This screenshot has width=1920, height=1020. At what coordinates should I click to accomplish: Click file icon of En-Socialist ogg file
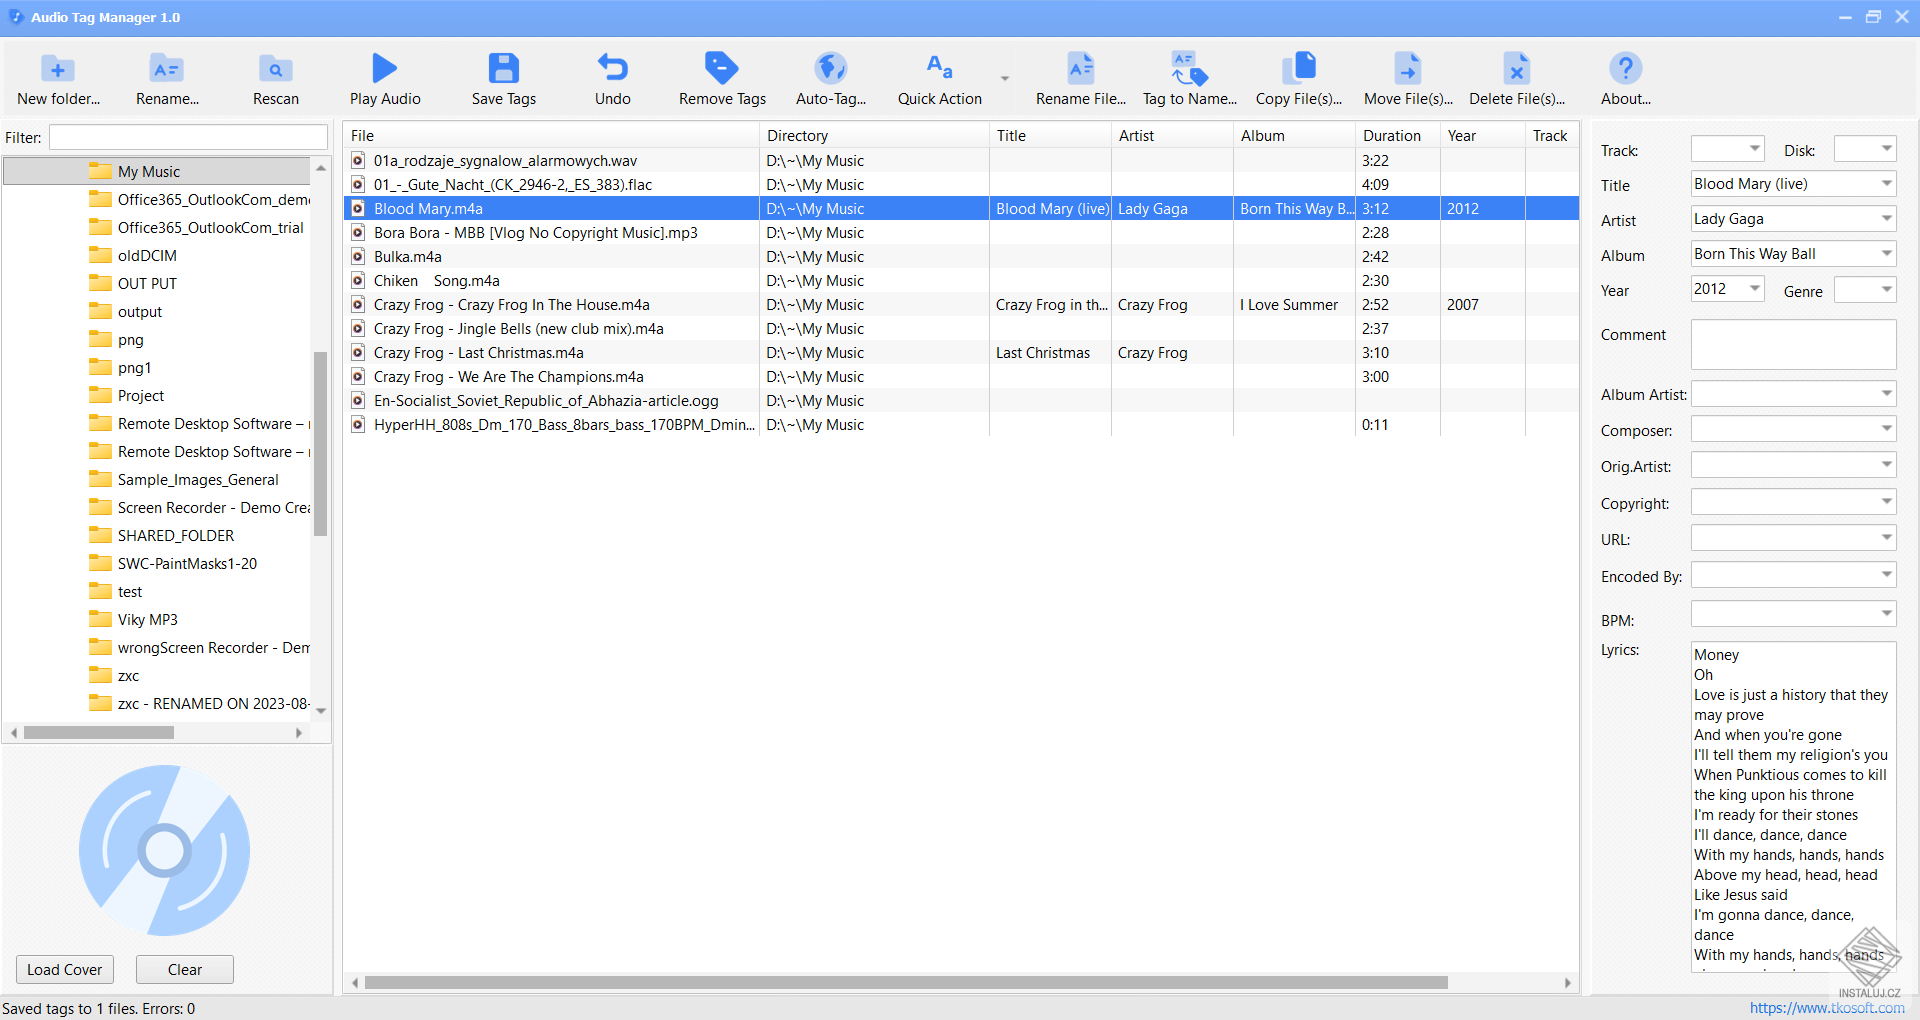click(x=358, y=400)
